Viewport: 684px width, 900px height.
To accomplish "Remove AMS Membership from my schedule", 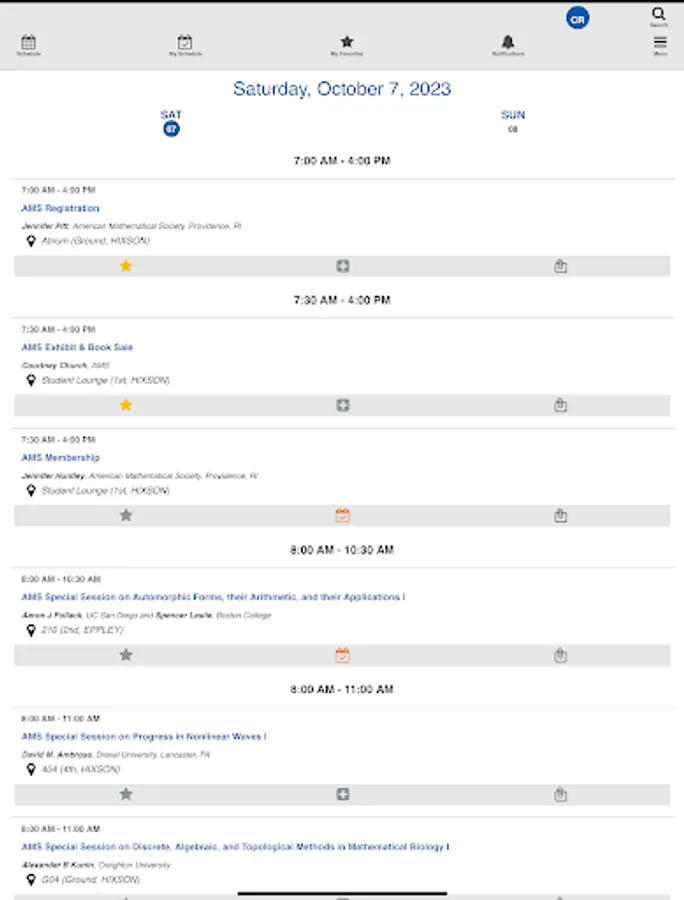I will [343, 515].
